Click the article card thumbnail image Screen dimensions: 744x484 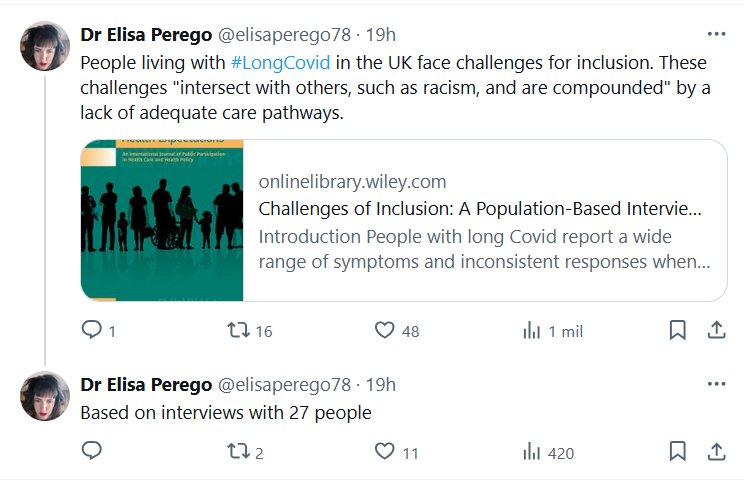pos(162,220)
